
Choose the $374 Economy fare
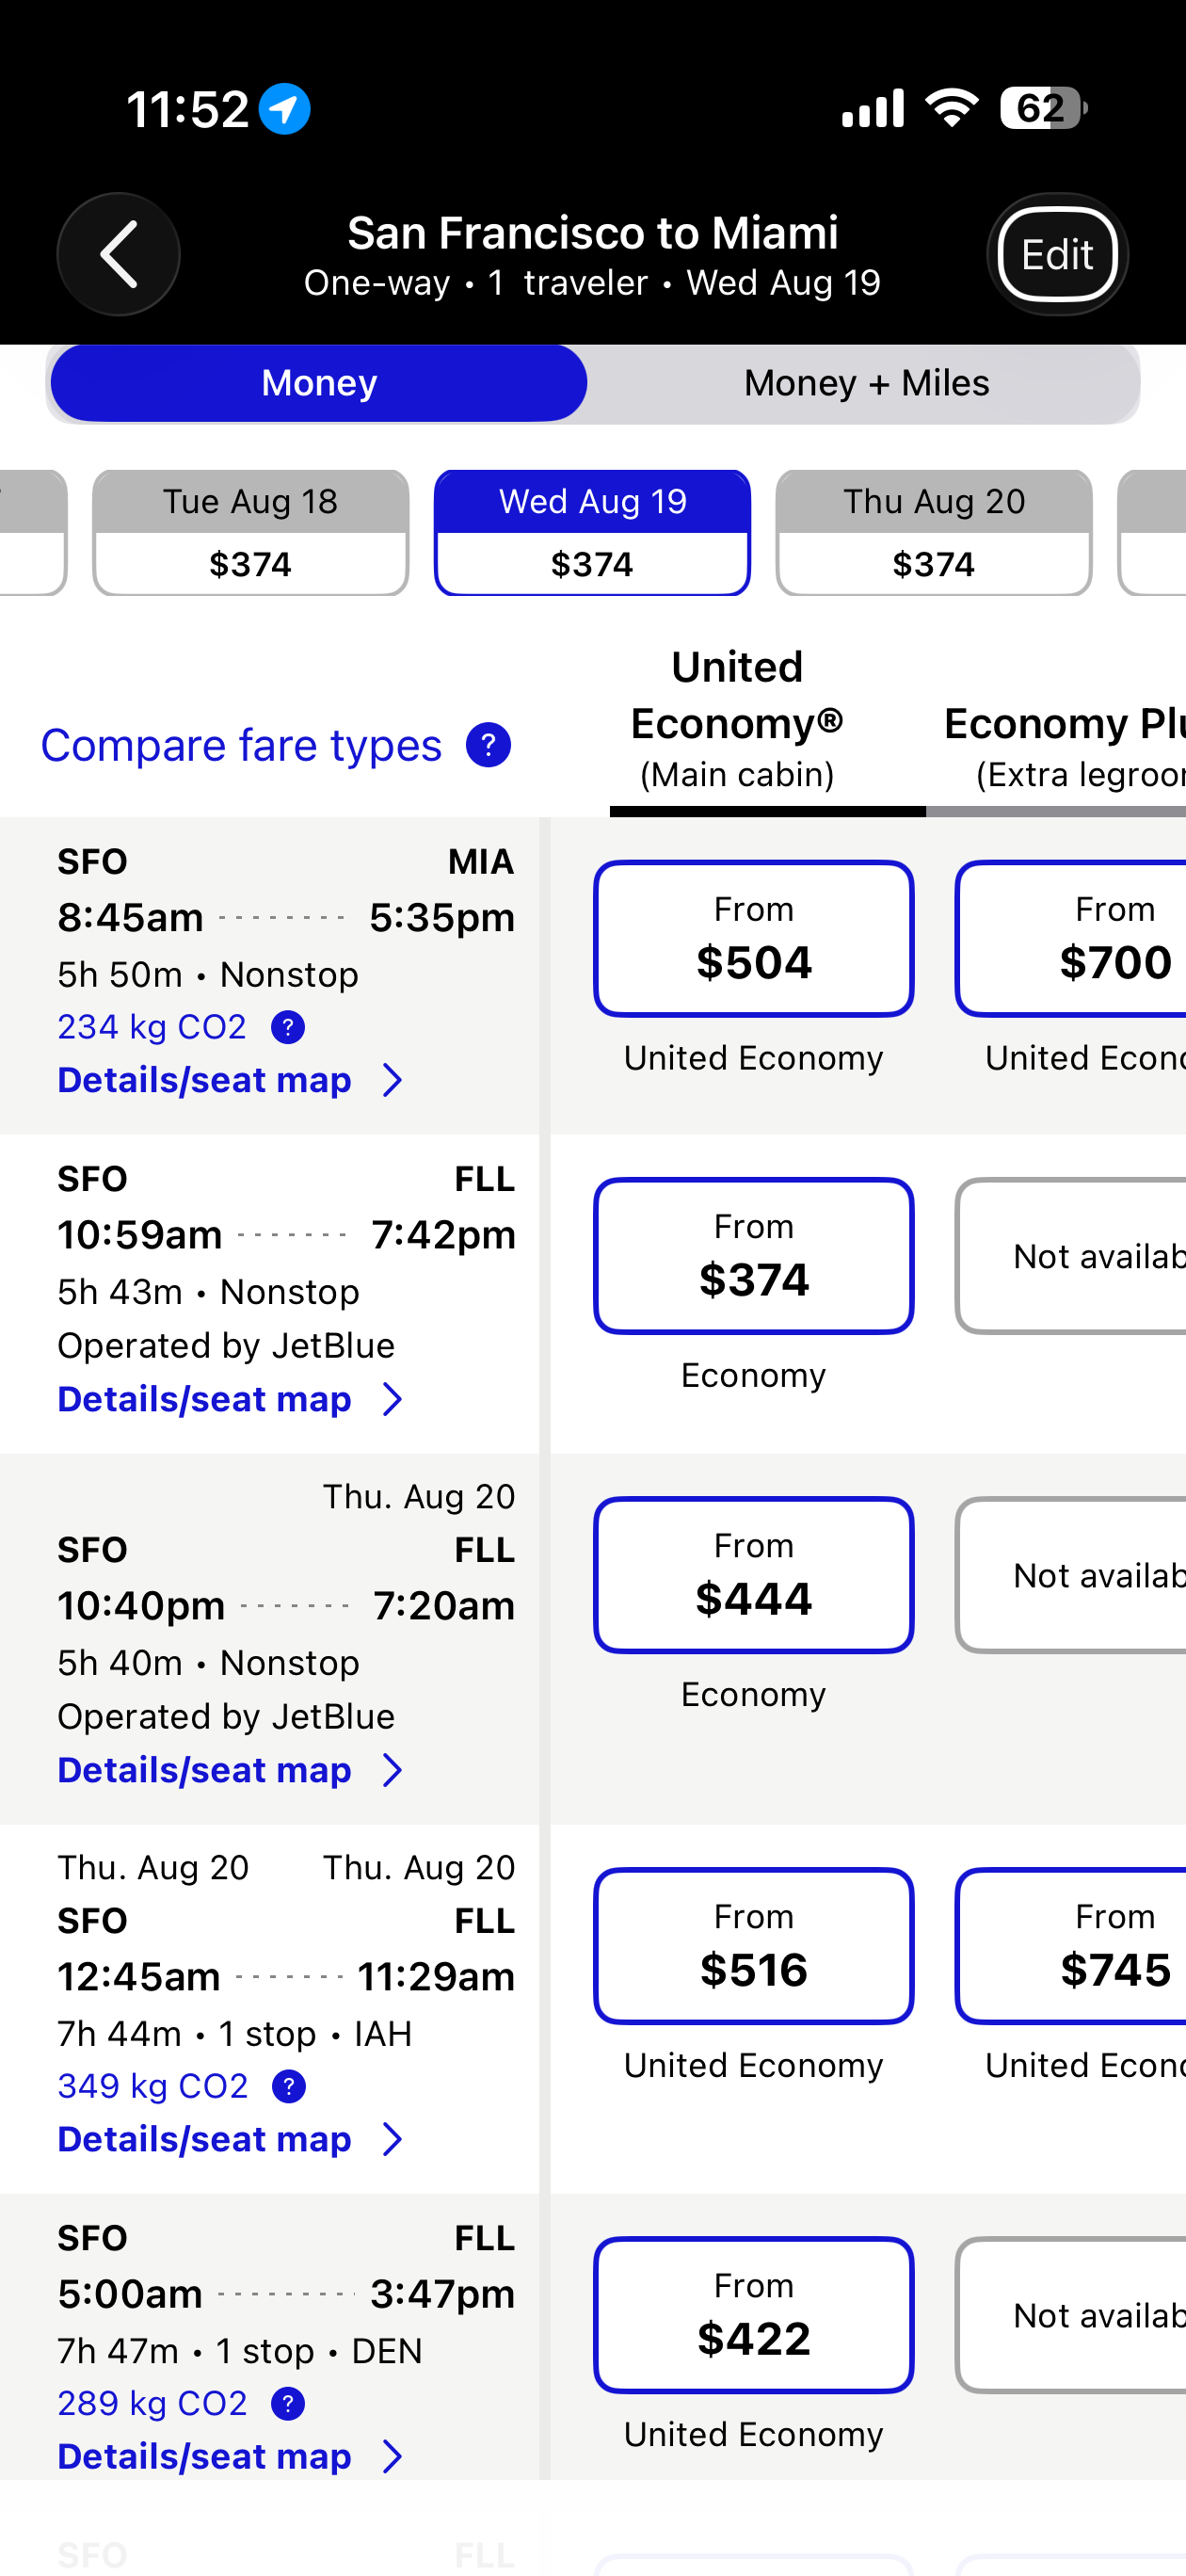754,1256
